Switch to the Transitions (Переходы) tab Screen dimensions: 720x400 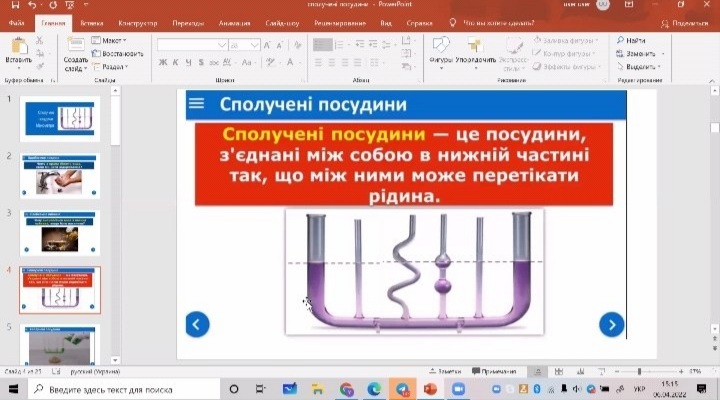[x=188, y=23]
